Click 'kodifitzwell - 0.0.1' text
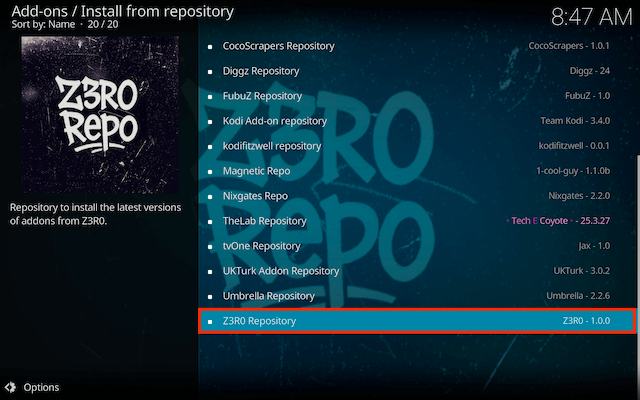The image size is (640, 400). pyautogui.click(x=574, y=146)
